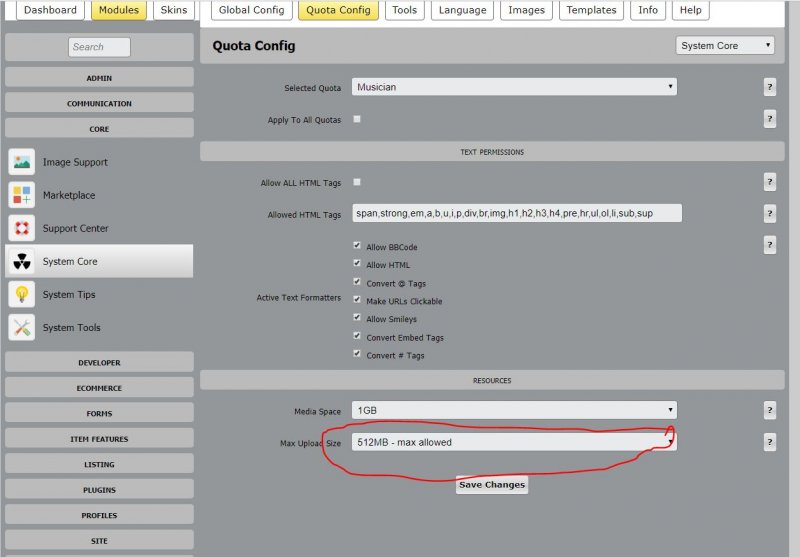
Task: Disable the Allow Smileys checkbox
Action: [357, 318]
